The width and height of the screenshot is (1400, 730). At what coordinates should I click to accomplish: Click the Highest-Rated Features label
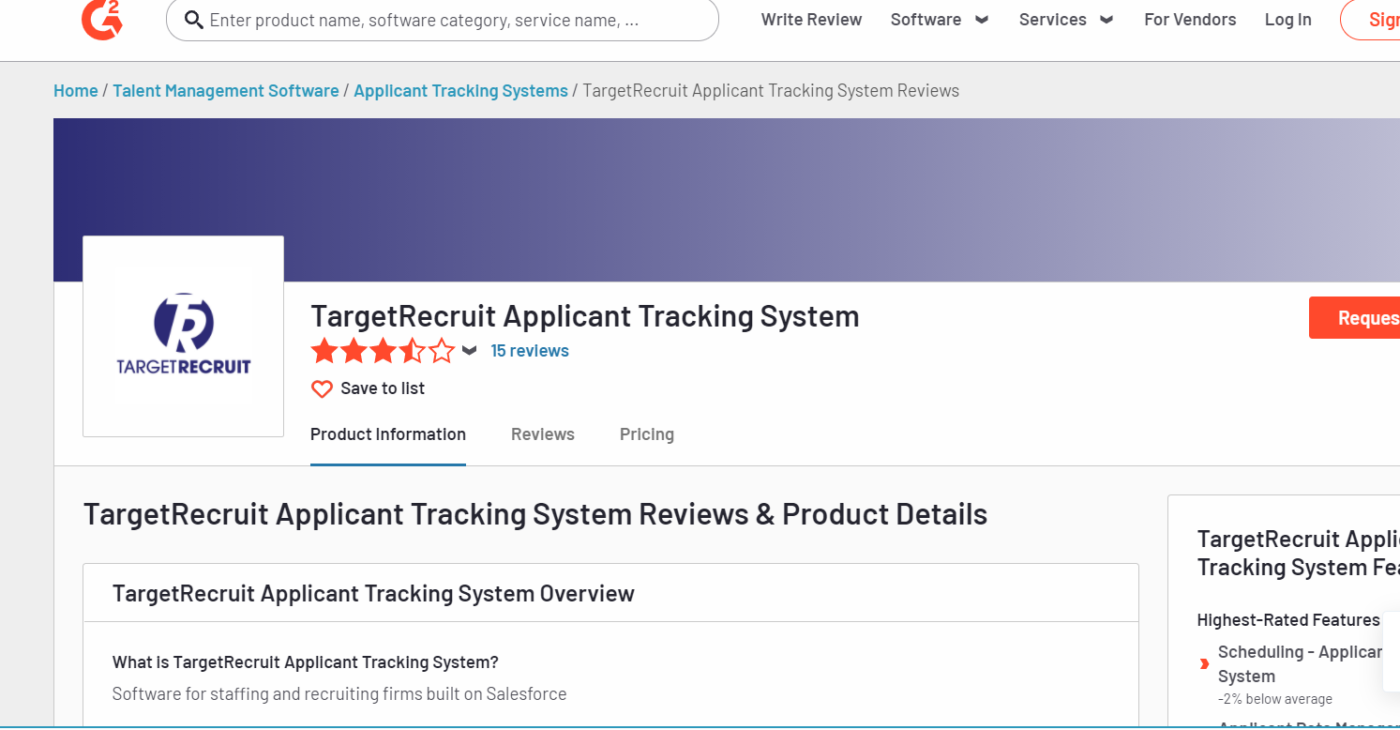click(x=1288, y=620)
